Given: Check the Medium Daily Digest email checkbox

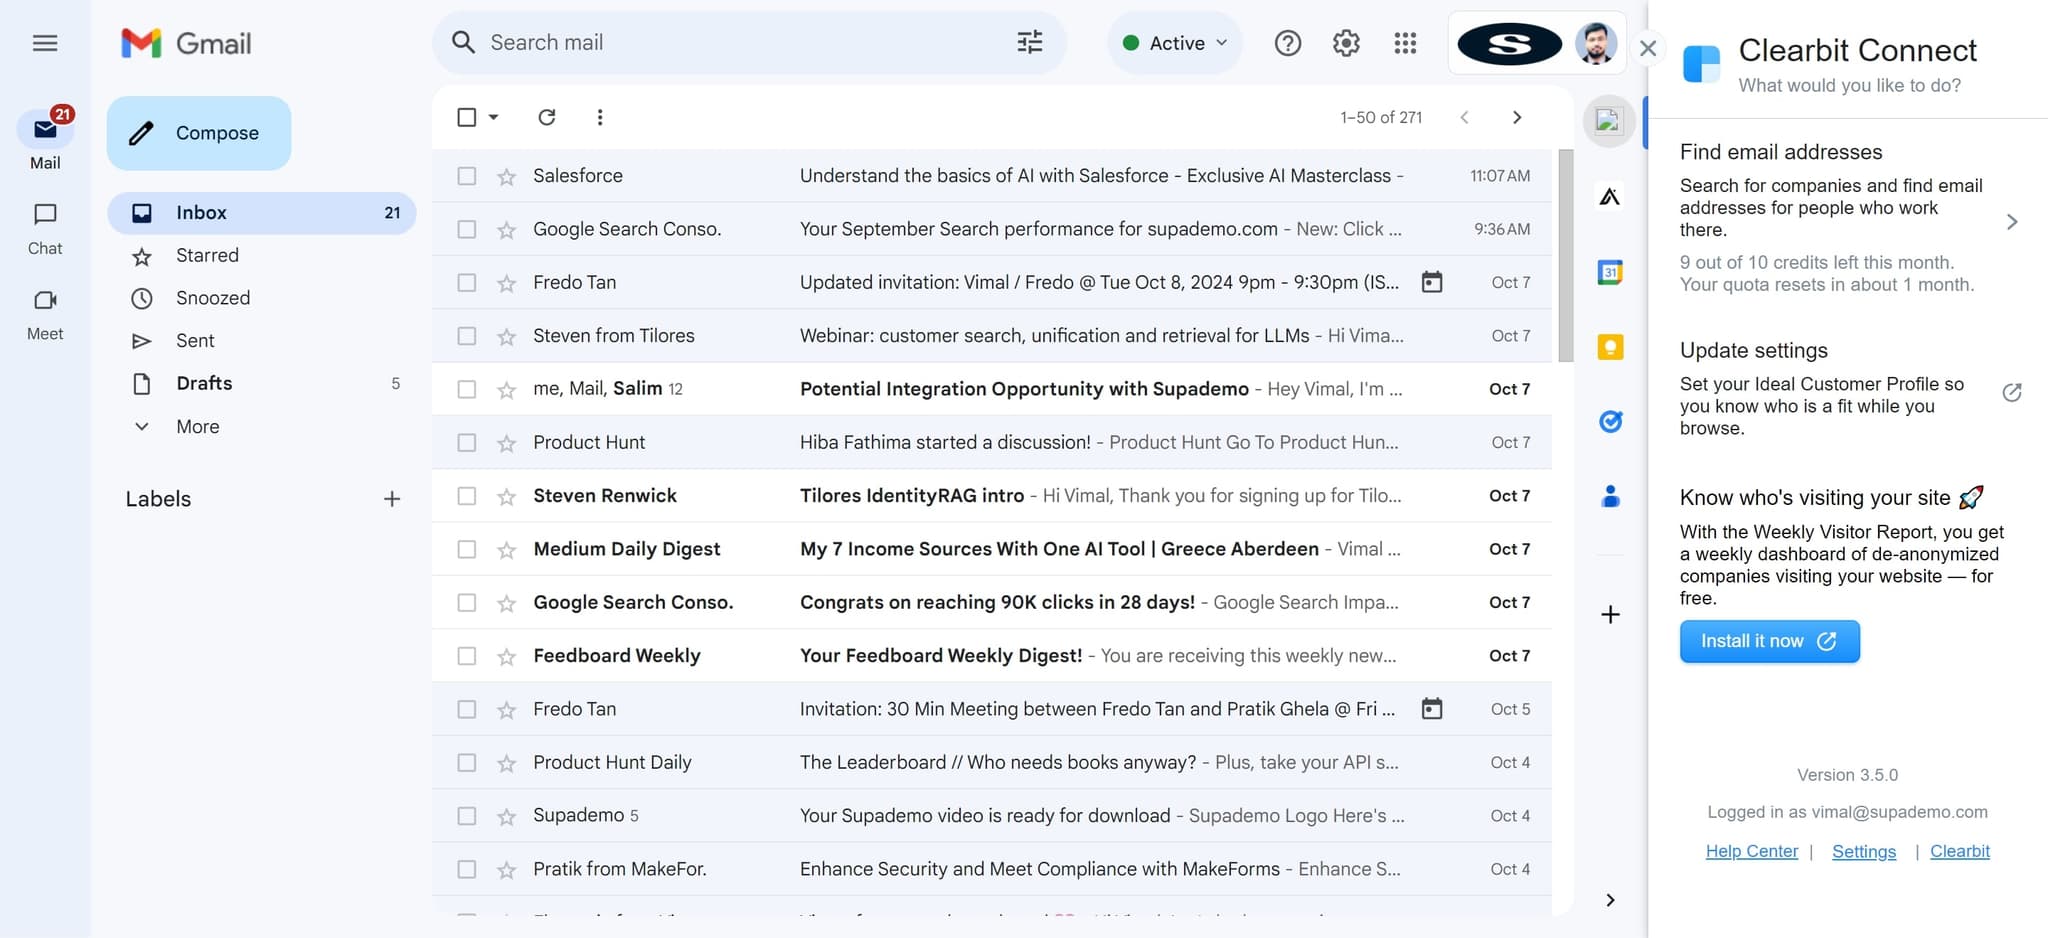Looking at the screenshot, I should [466, 548].
